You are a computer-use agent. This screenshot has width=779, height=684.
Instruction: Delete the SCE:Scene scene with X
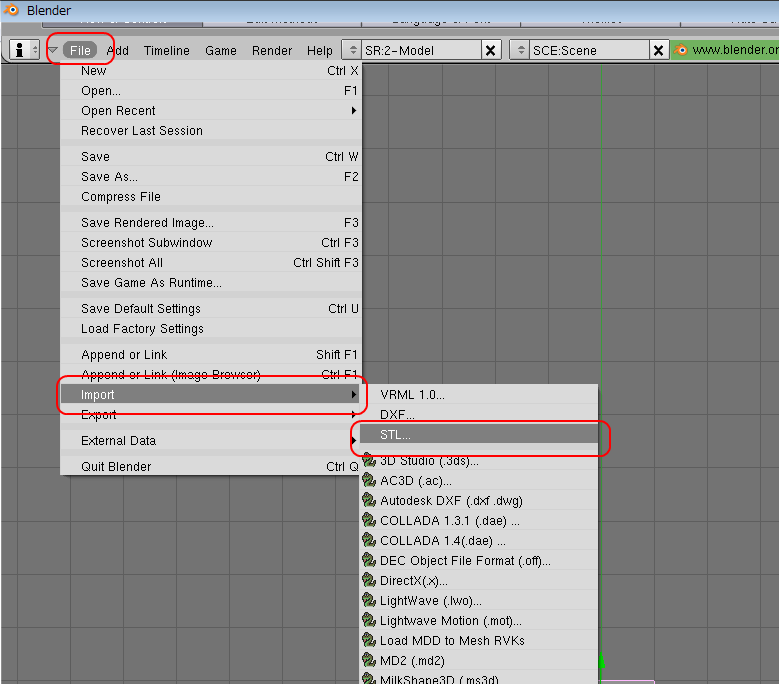[x=658, y=50]
